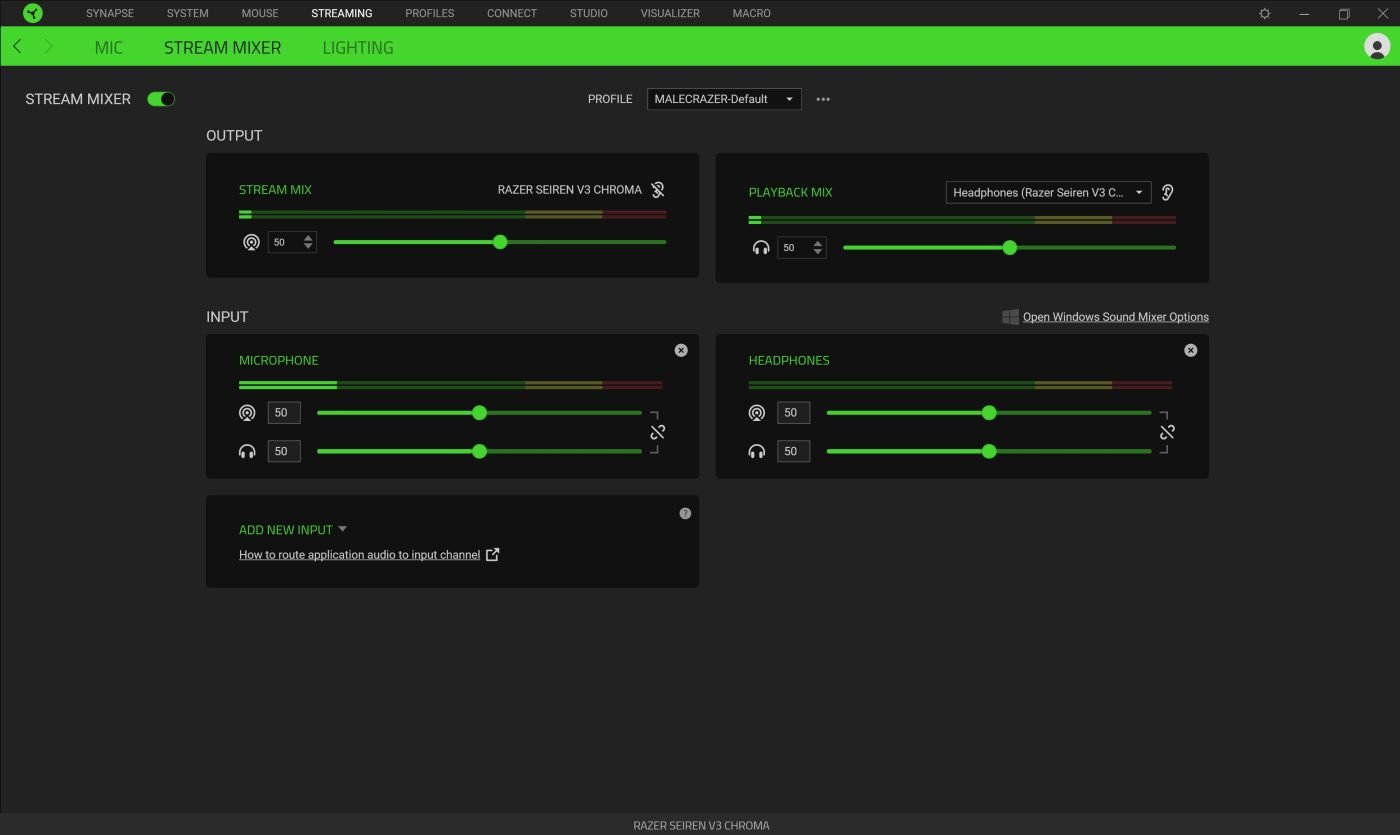Click Microphone stream broadcast icon
Viewport: 1400px width, 835px height.
[x=247, y=413]
